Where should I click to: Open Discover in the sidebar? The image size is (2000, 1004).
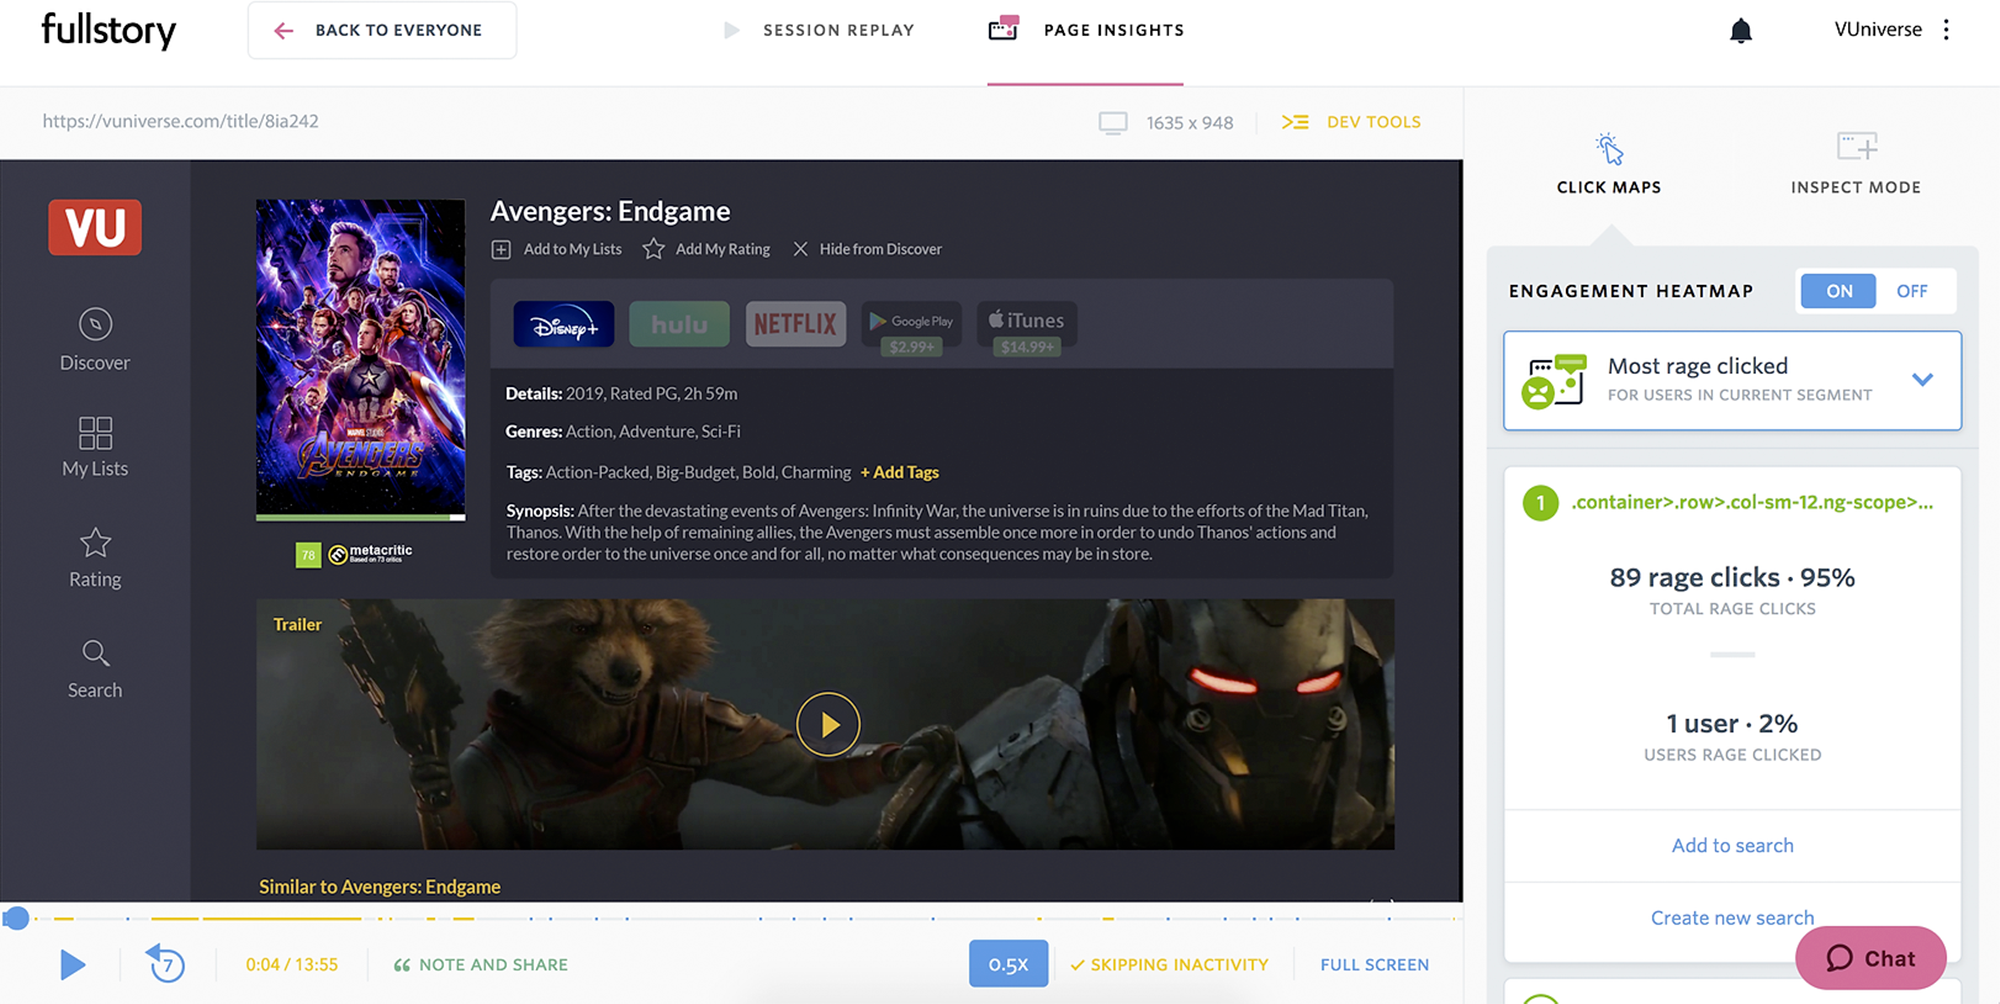pos(95,340)
